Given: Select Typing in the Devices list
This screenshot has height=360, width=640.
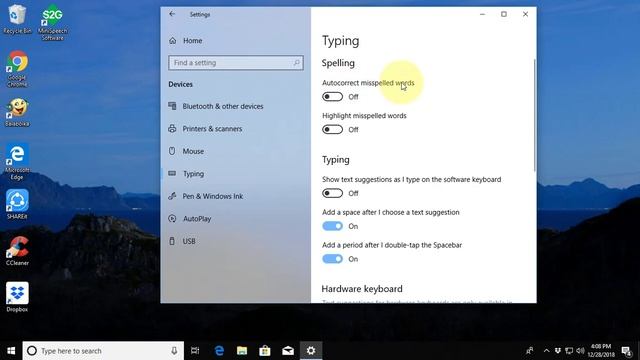Looking at the screenshot, I should (x=186, y=173).
